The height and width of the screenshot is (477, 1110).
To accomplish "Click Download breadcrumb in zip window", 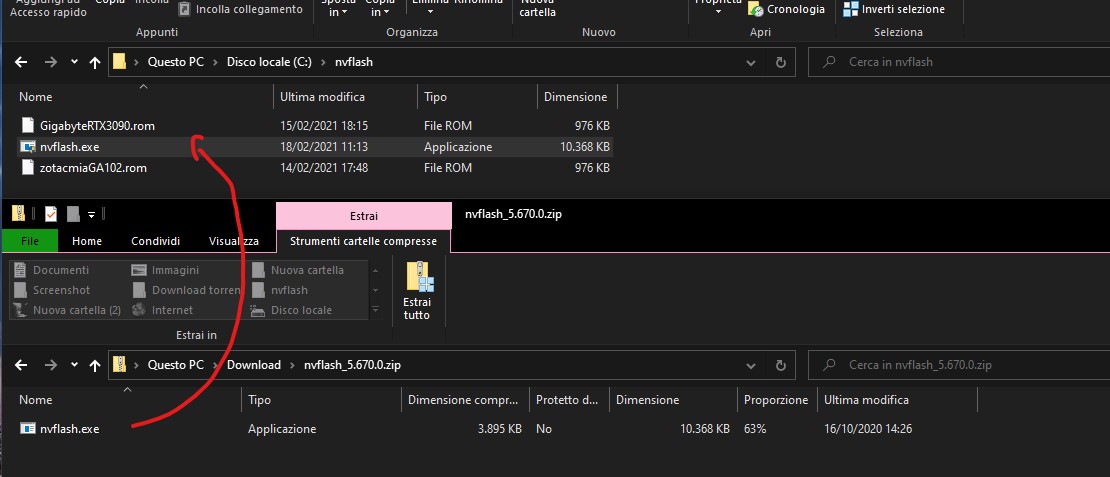I will pyautogui.click(x=253, y=366).
